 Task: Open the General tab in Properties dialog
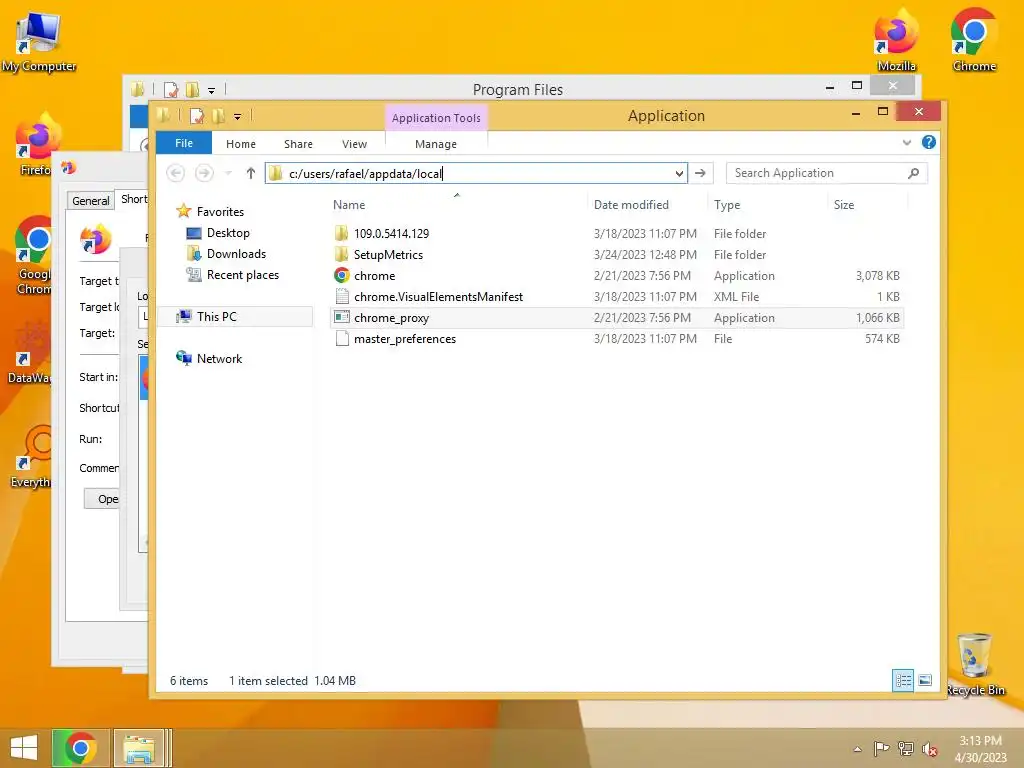[91, 200]
